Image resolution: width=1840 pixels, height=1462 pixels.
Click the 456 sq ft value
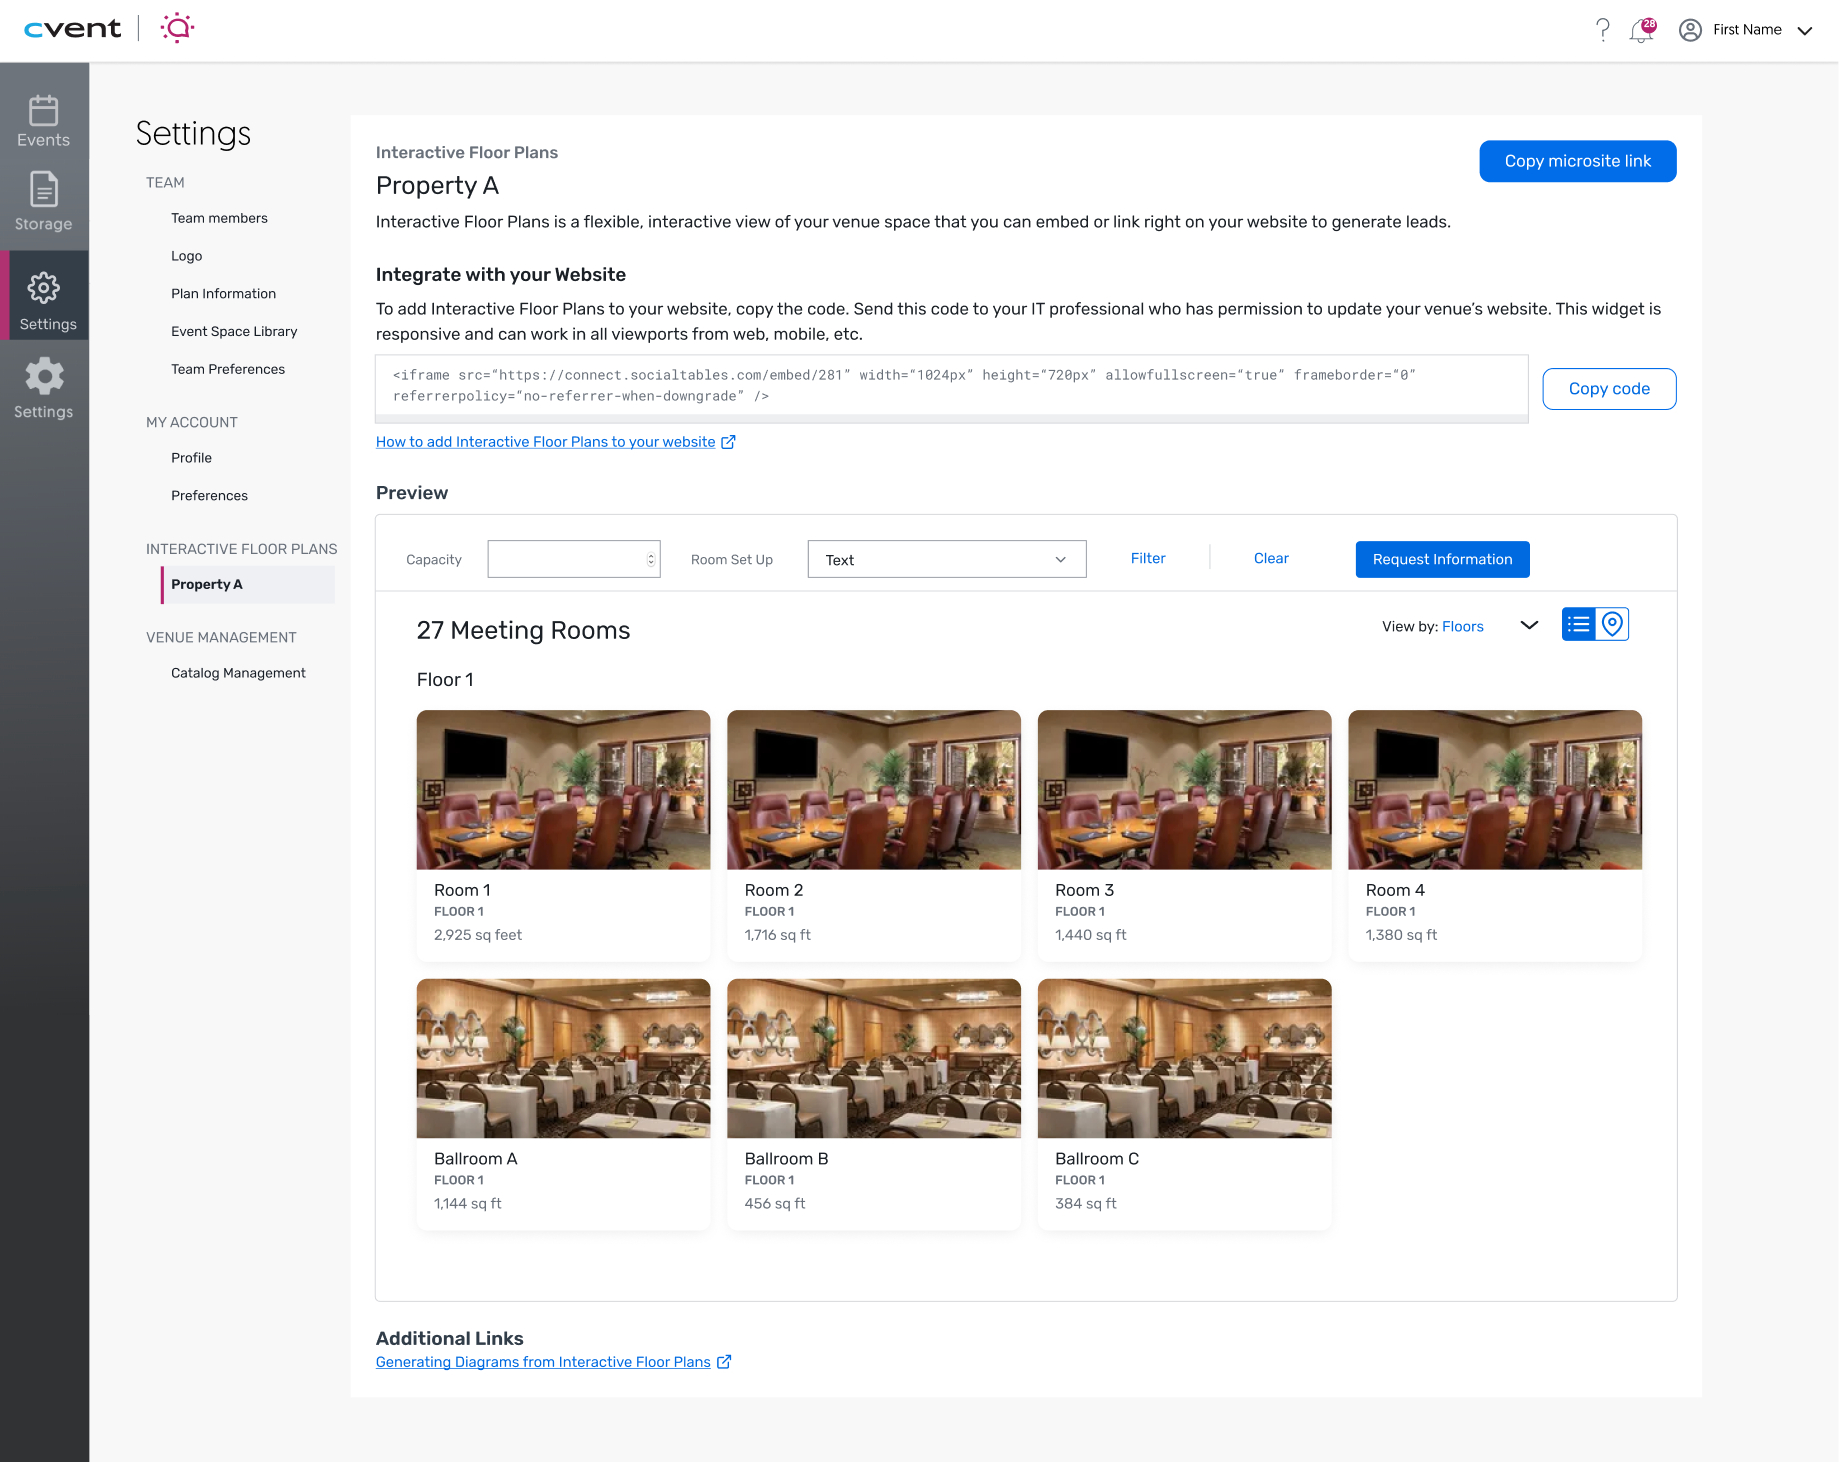tap(775, 1204)
